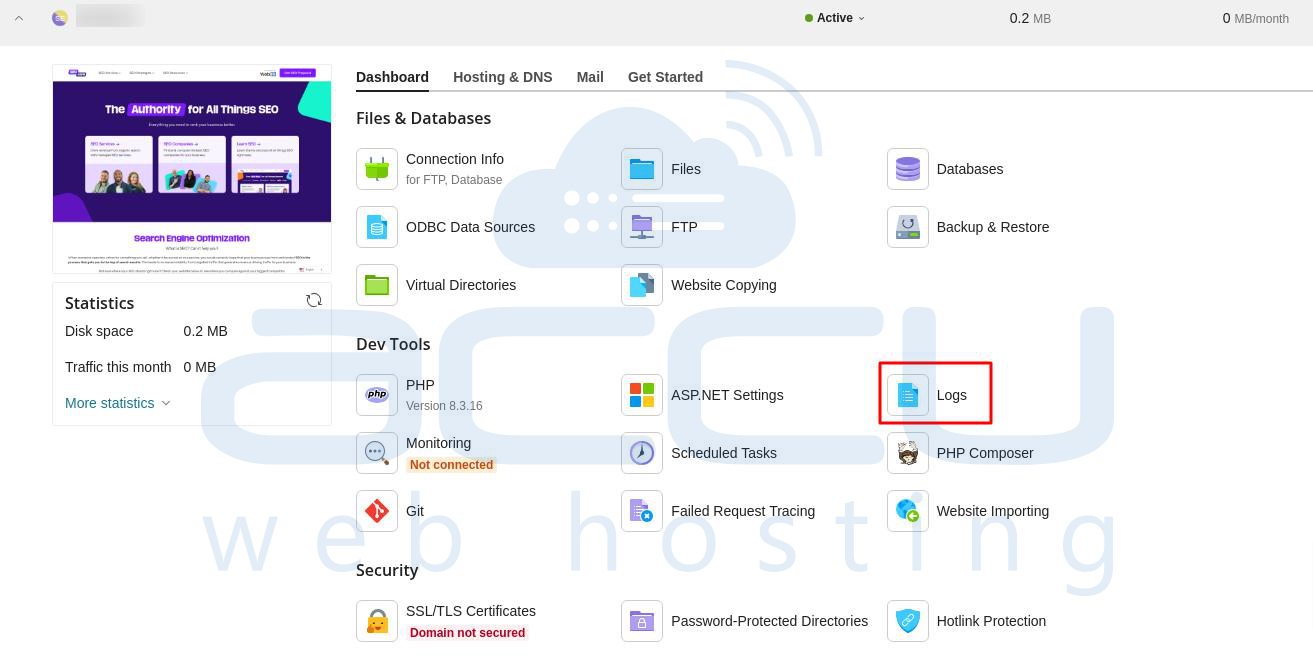
Task: Open the SSL/TLS Certificates lock icon
Action: tap(377, 621)
